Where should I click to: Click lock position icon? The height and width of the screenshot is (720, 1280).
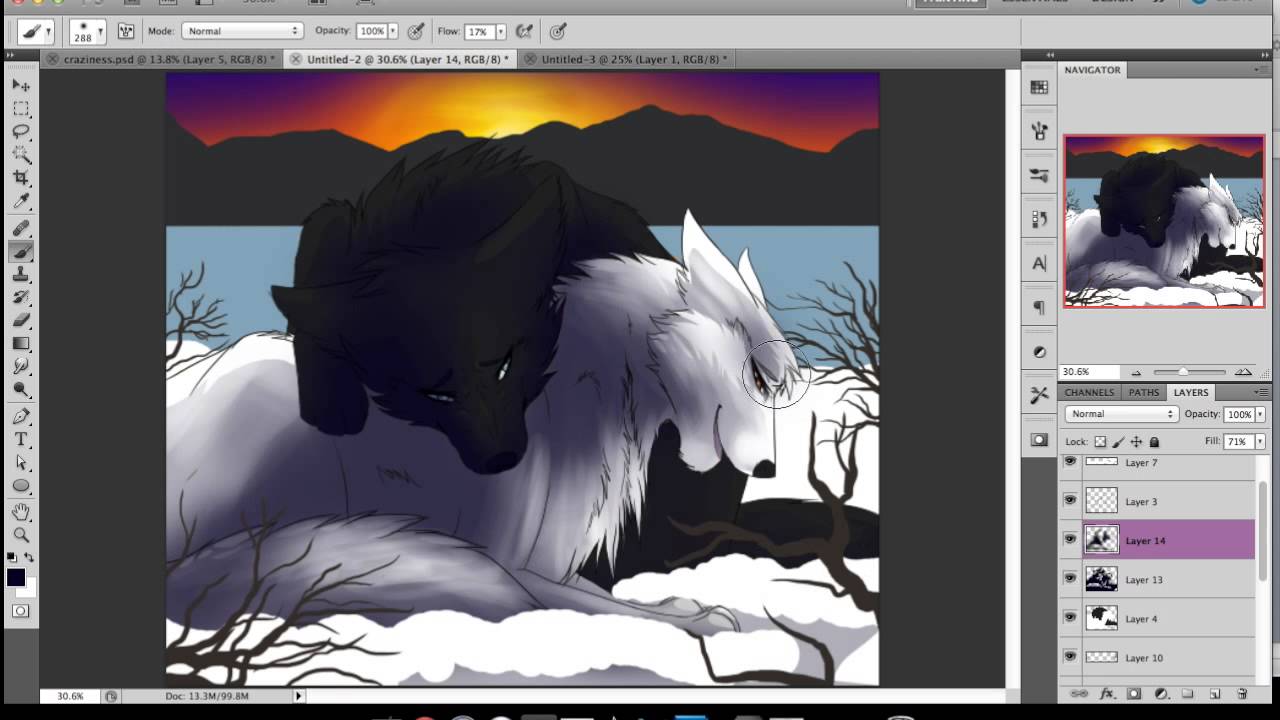coord(1136,441)
